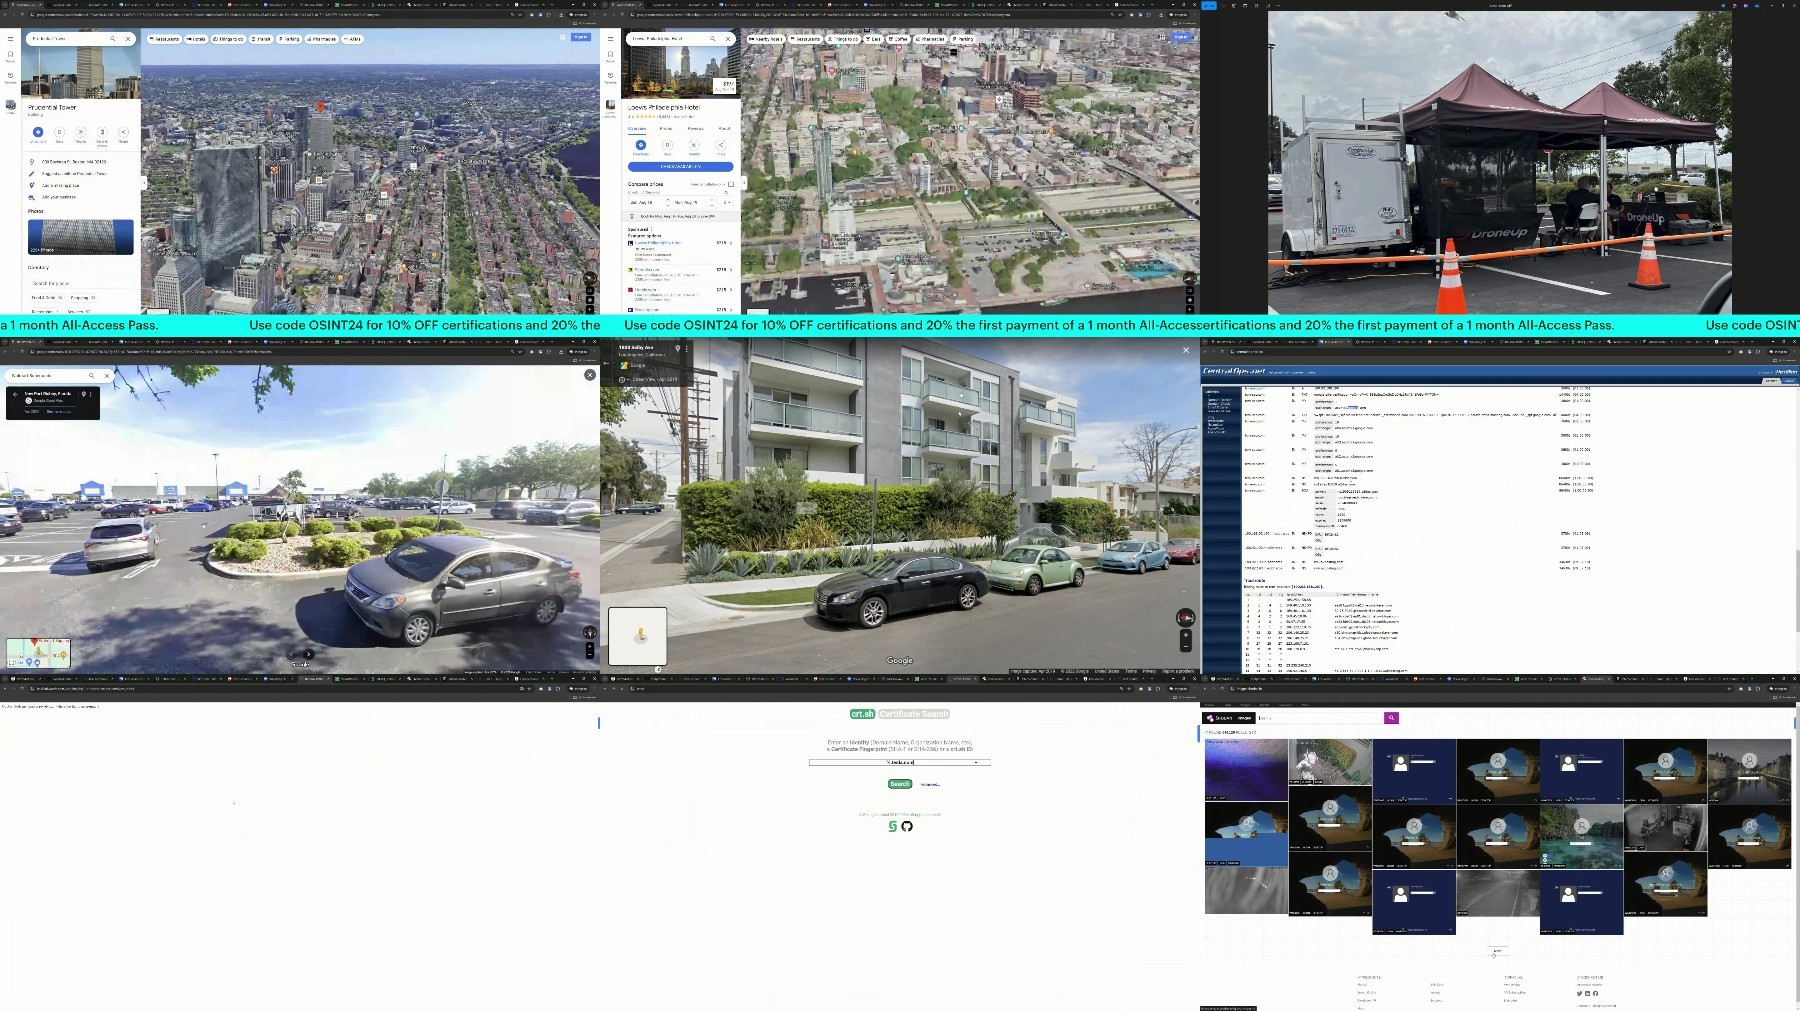Open the GitHub icon on crt.sh
1800x1011 pixels.
(907, 826)
